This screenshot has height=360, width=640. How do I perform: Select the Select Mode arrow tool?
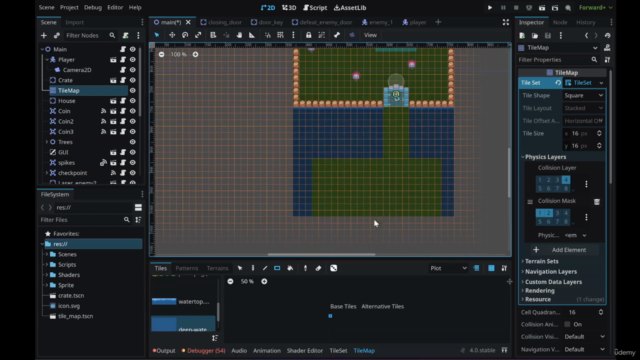point(157,35)
